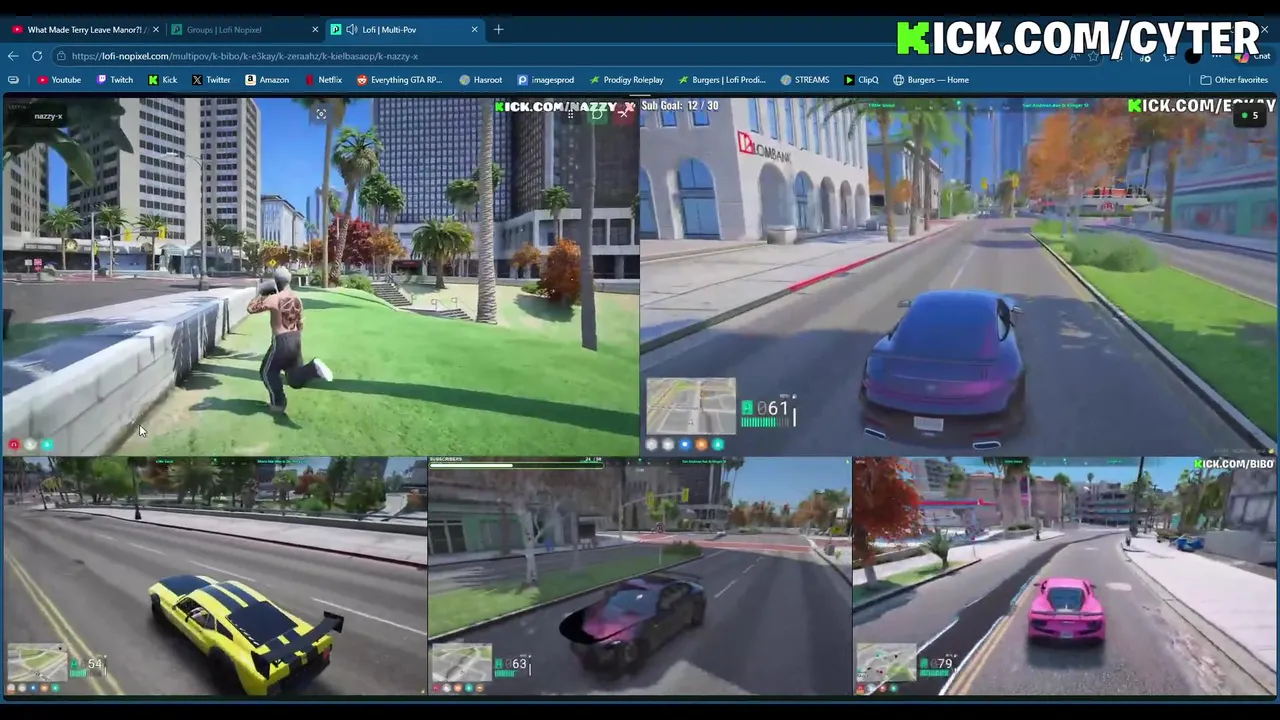Open the 'Burgers — Home' bookmark
Image resolution: width=1280 pixels, height=720 pixels.
tap(931, 80)
